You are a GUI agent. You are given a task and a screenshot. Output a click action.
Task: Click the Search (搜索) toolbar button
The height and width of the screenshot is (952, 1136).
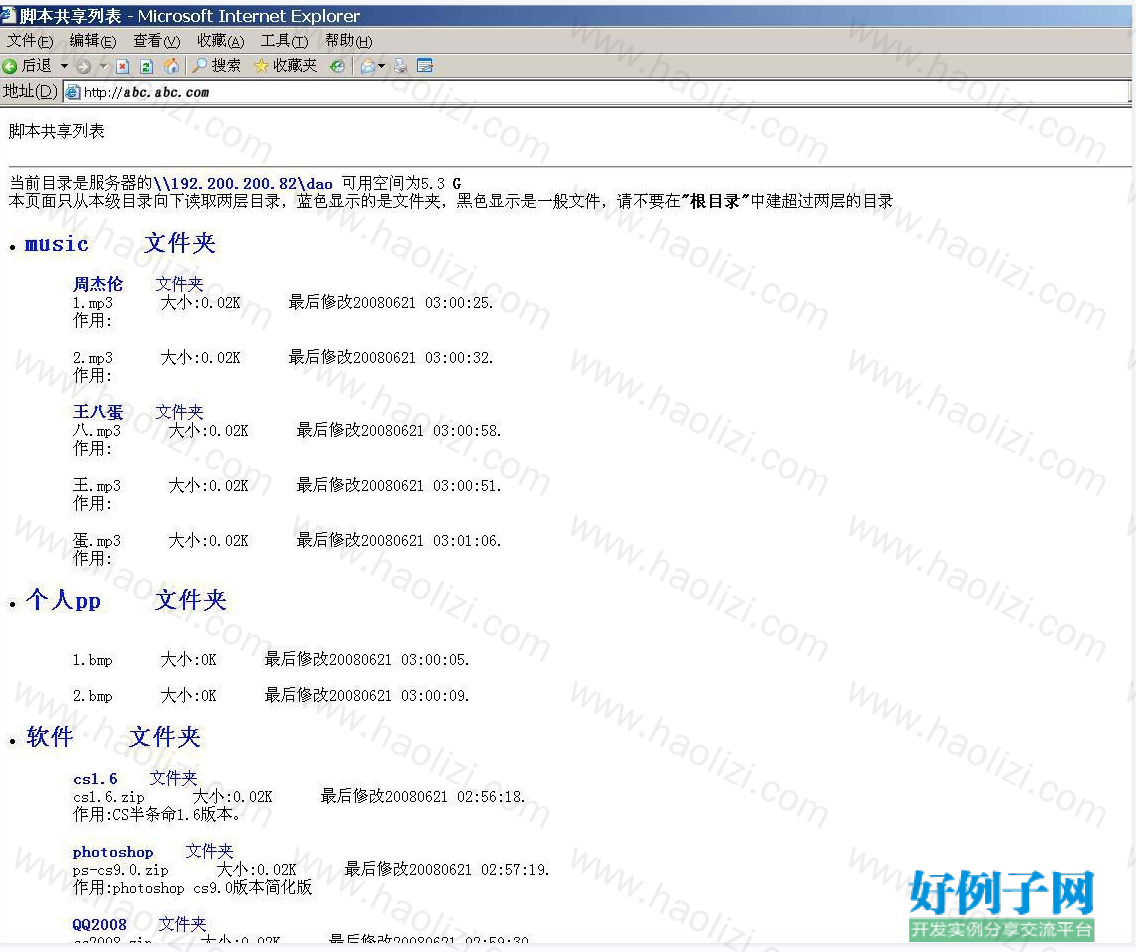(x=217, y=66)
